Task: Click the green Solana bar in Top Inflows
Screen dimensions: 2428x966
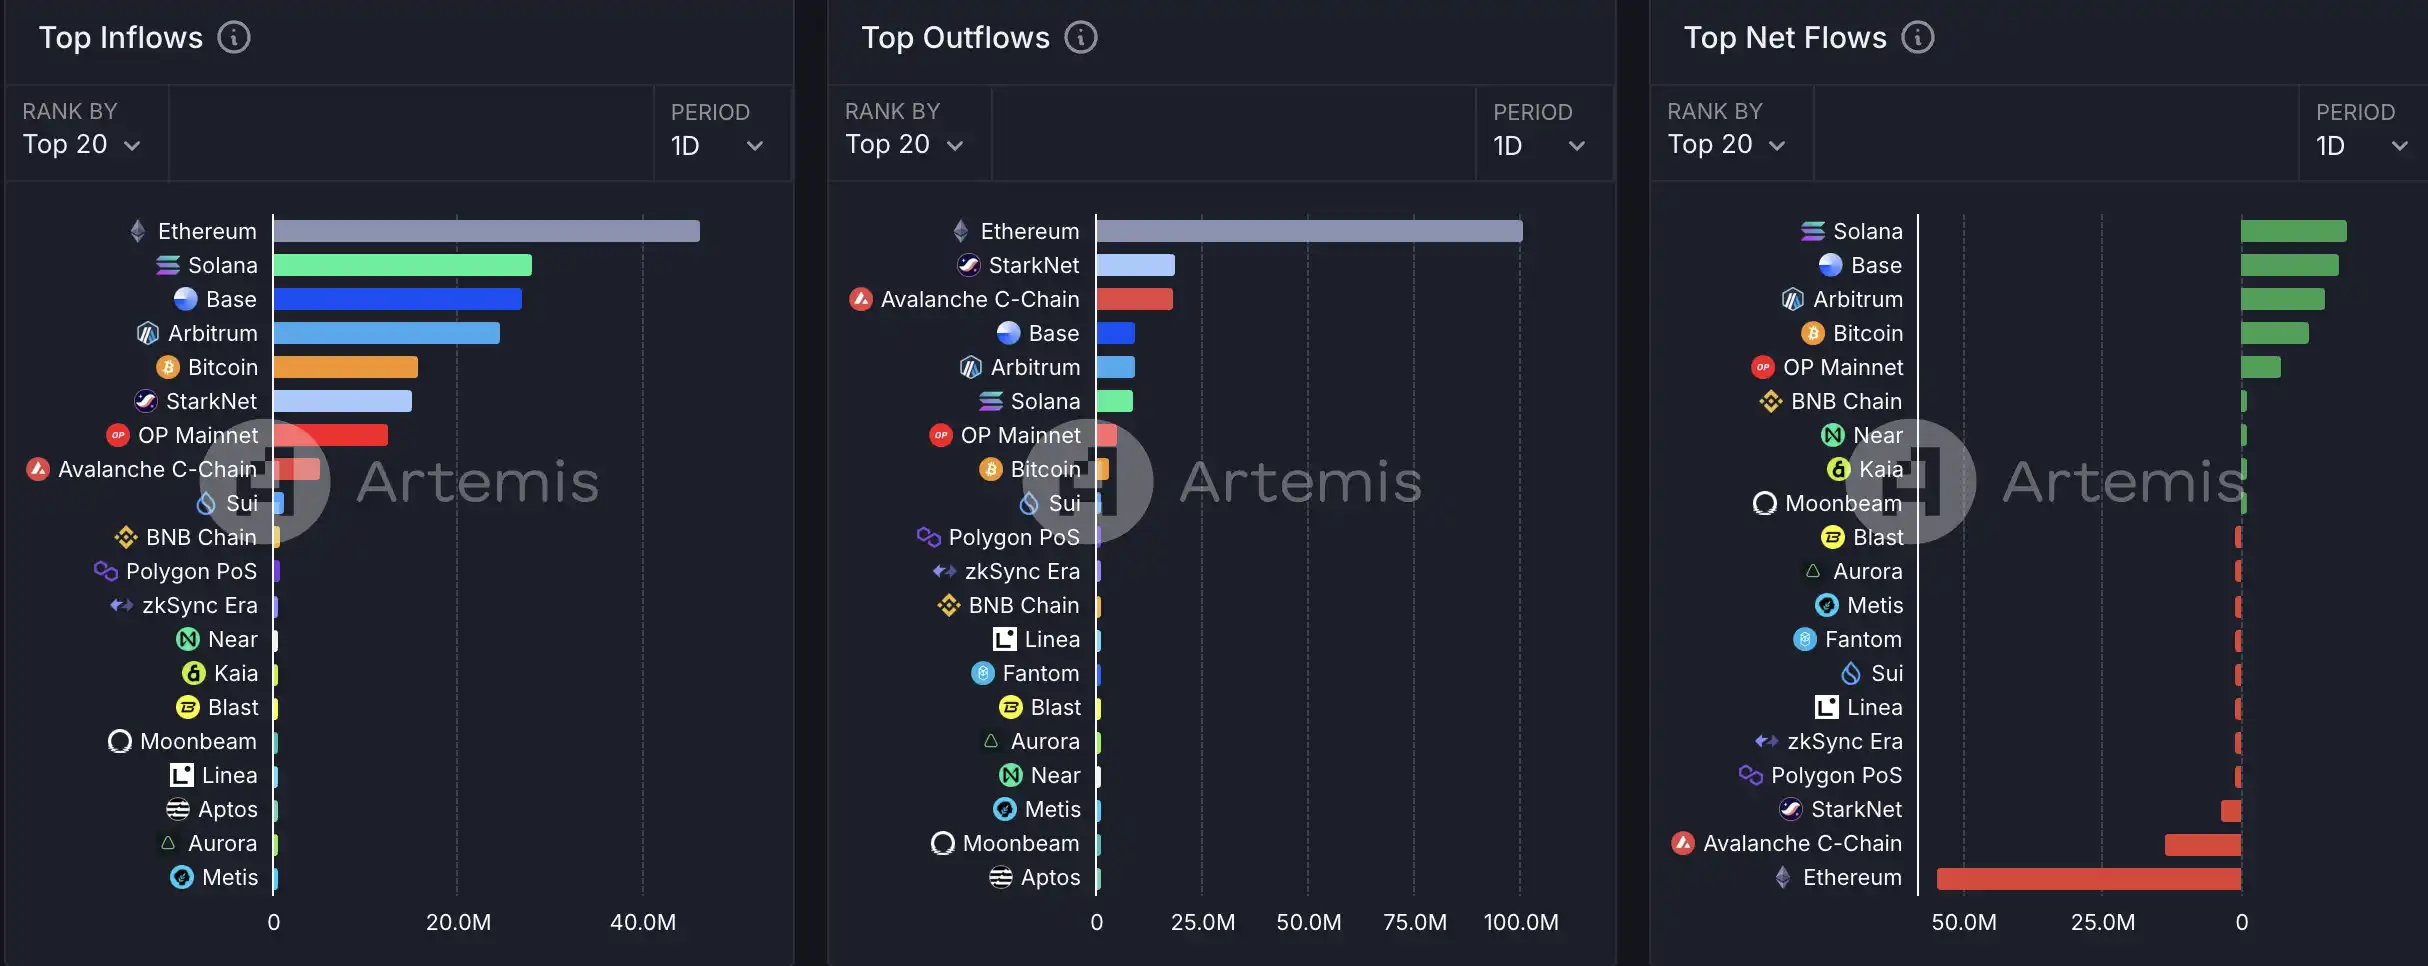Action: [x=402, y=265]
